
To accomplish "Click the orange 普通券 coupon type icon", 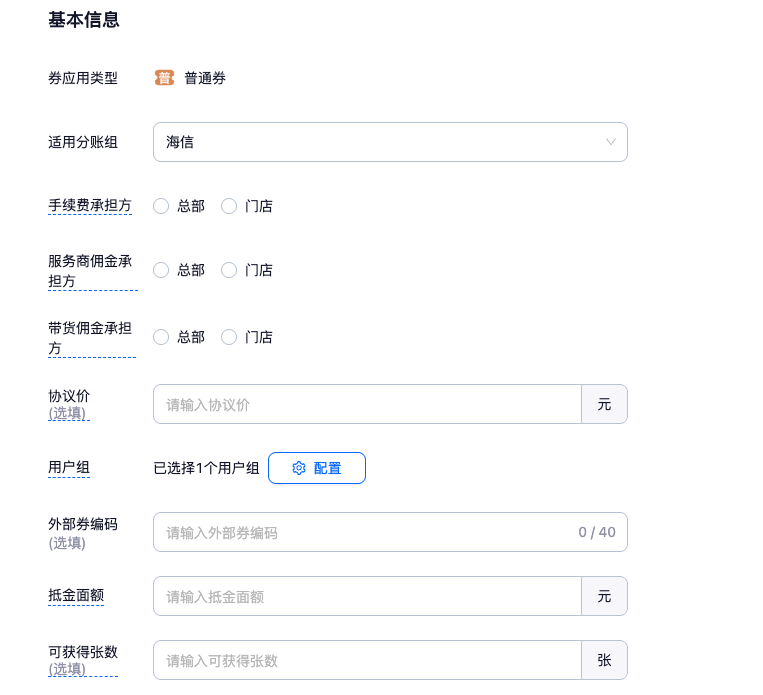I will 164,78.
